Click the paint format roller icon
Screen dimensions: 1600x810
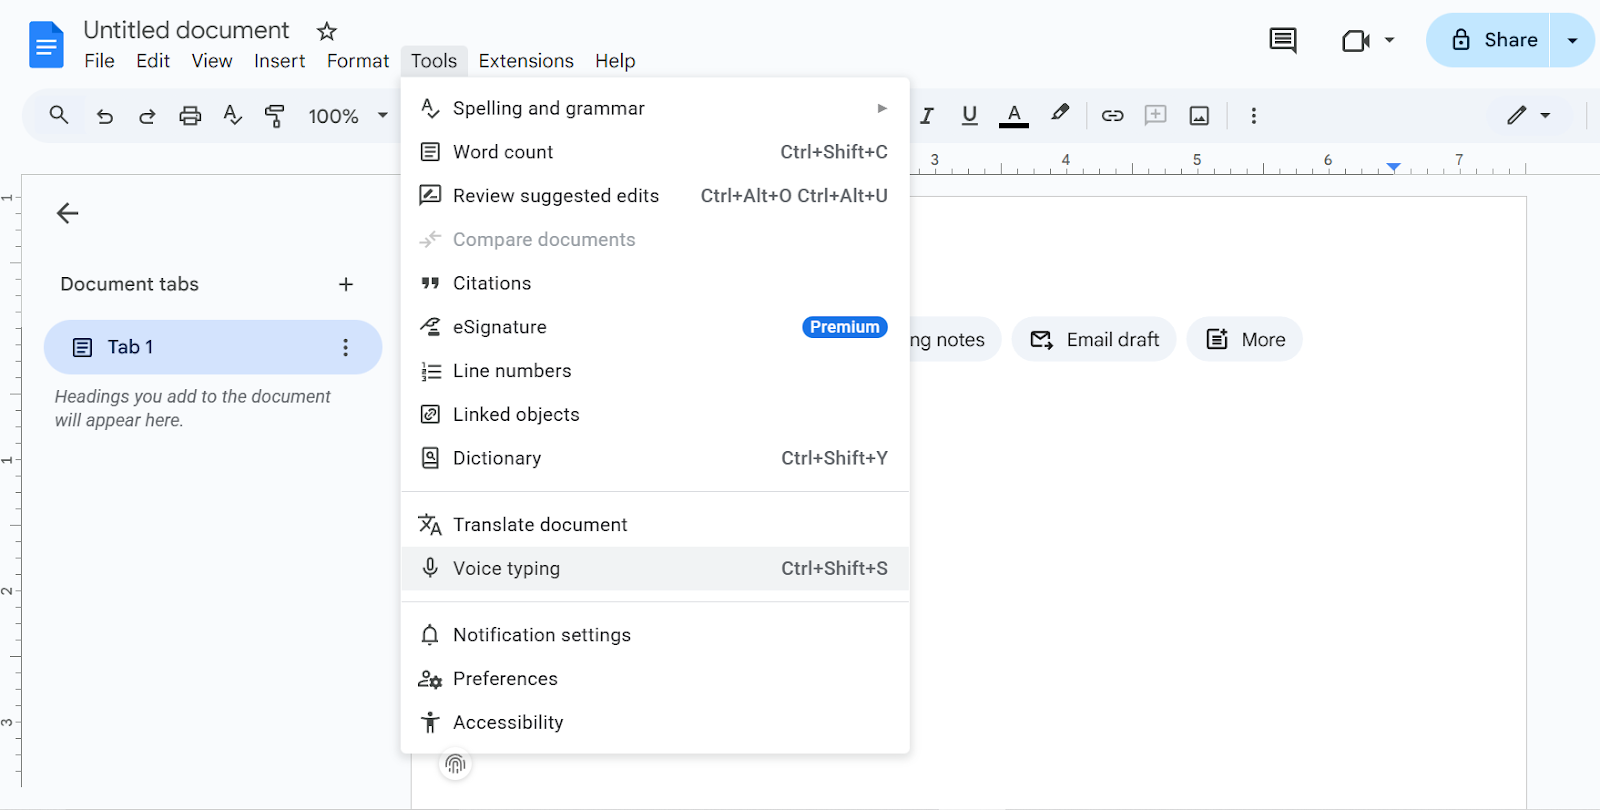click(274, 116)
